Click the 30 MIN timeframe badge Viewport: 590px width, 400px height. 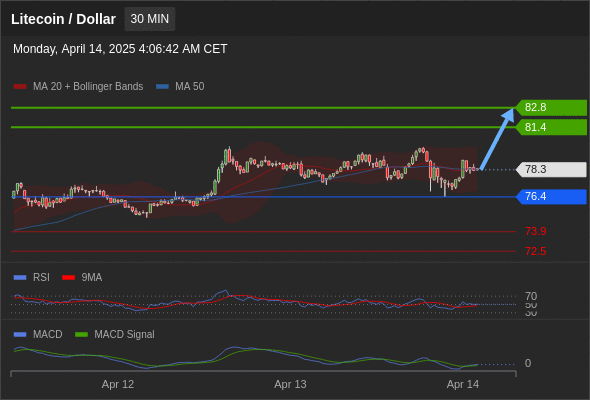click(150, 19)
